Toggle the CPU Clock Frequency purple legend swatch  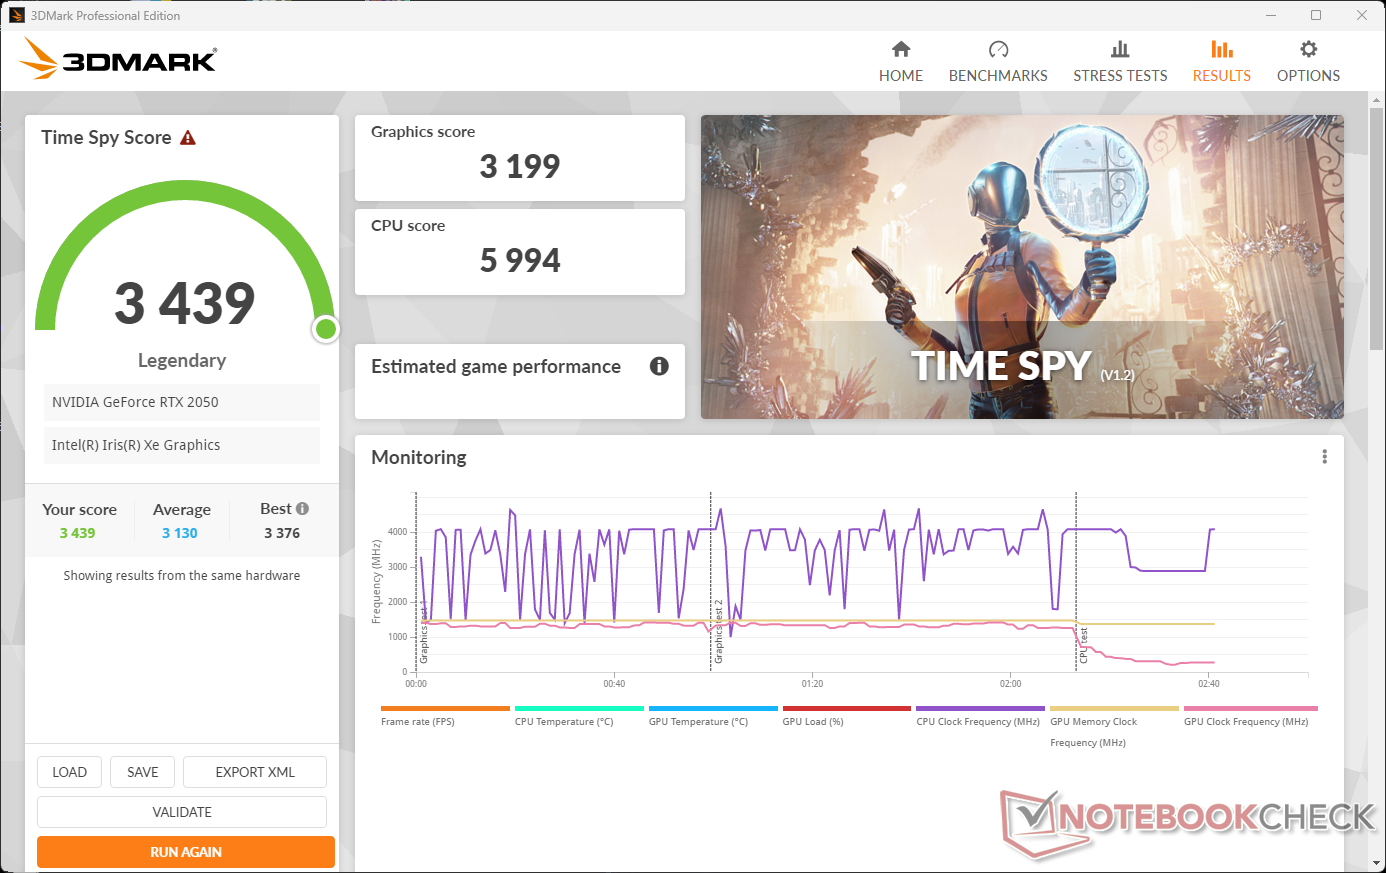(980, 708)
